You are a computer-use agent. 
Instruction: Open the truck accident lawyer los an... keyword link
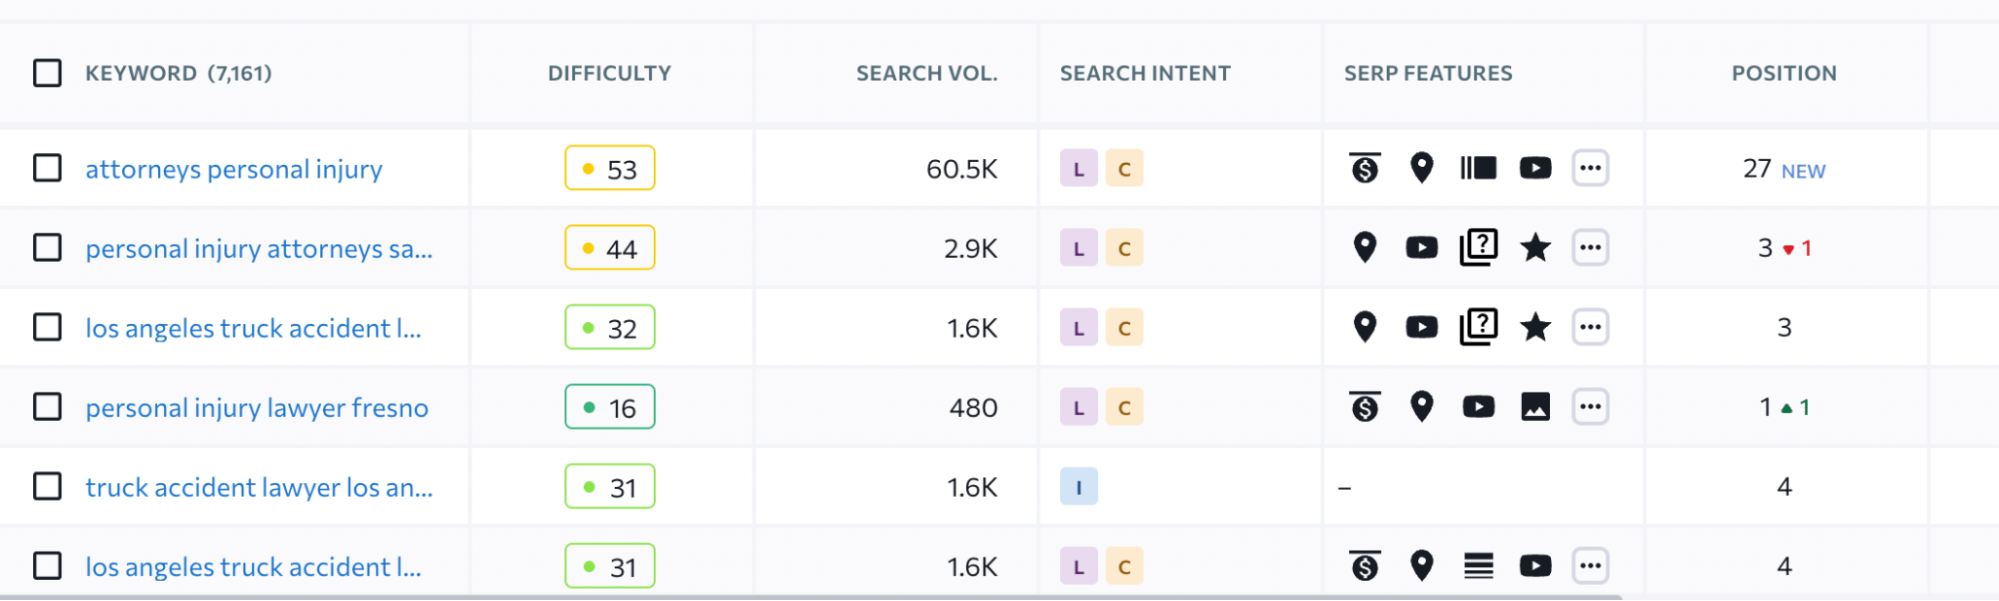[259, 487]
